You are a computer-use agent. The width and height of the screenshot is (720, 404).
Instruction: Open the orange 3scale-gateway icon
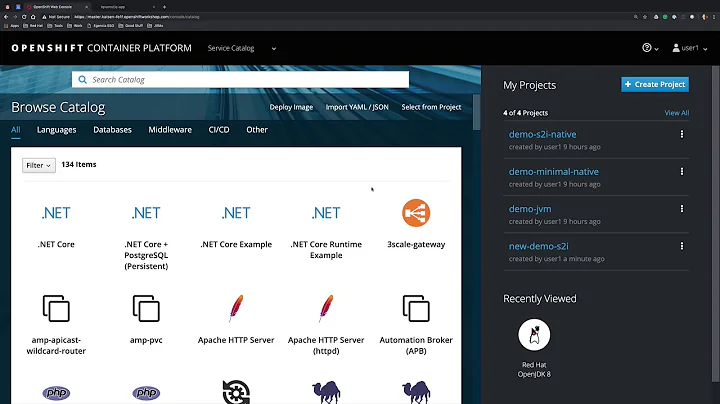416,213
